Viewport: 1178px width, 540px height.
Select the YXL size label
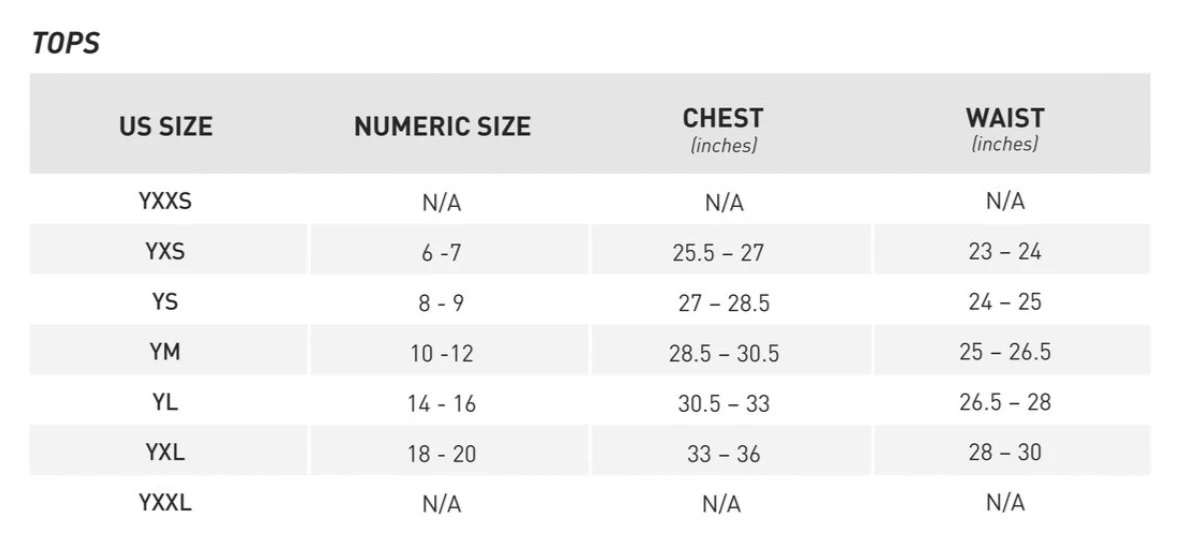(x=165, y=452)
